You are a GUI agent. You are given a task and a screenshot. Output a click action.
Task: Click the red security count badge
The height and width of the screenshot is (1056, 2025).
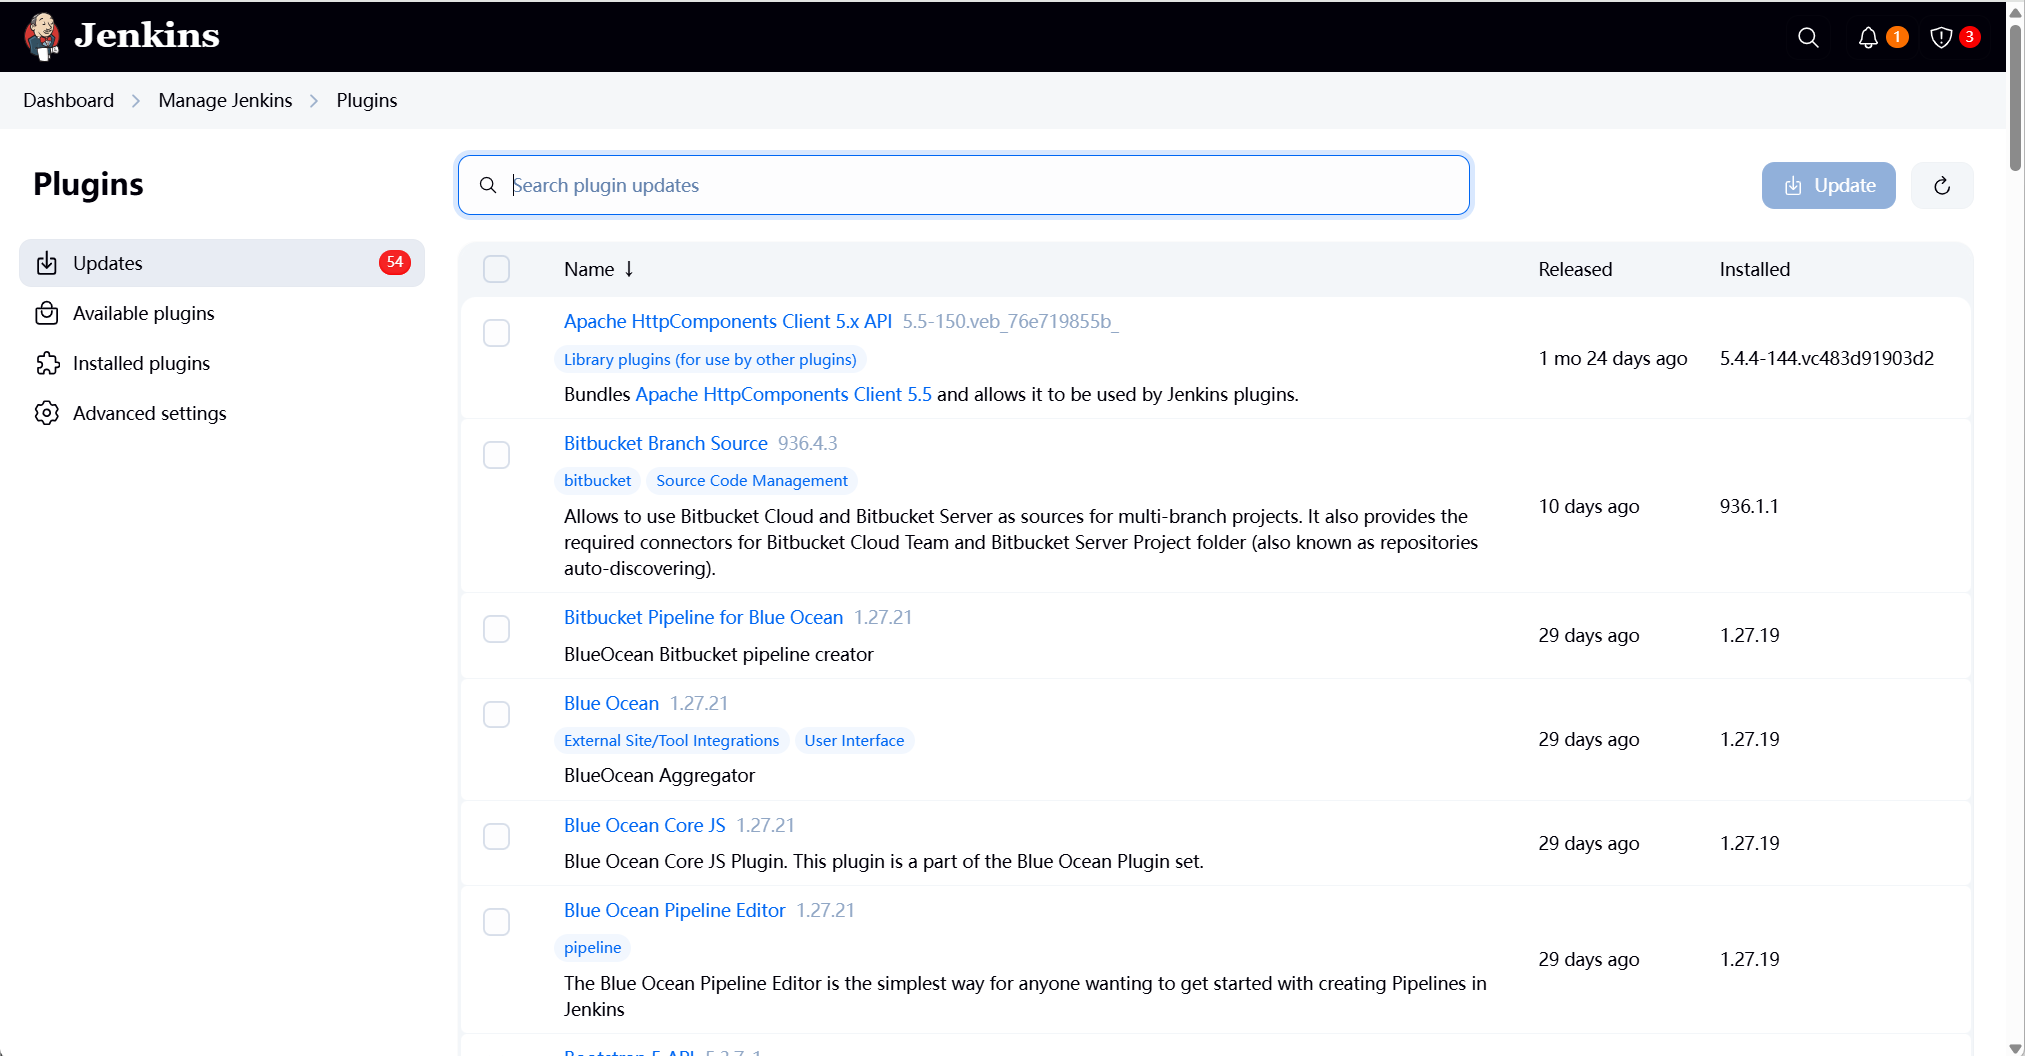(x=1969, y=37)
